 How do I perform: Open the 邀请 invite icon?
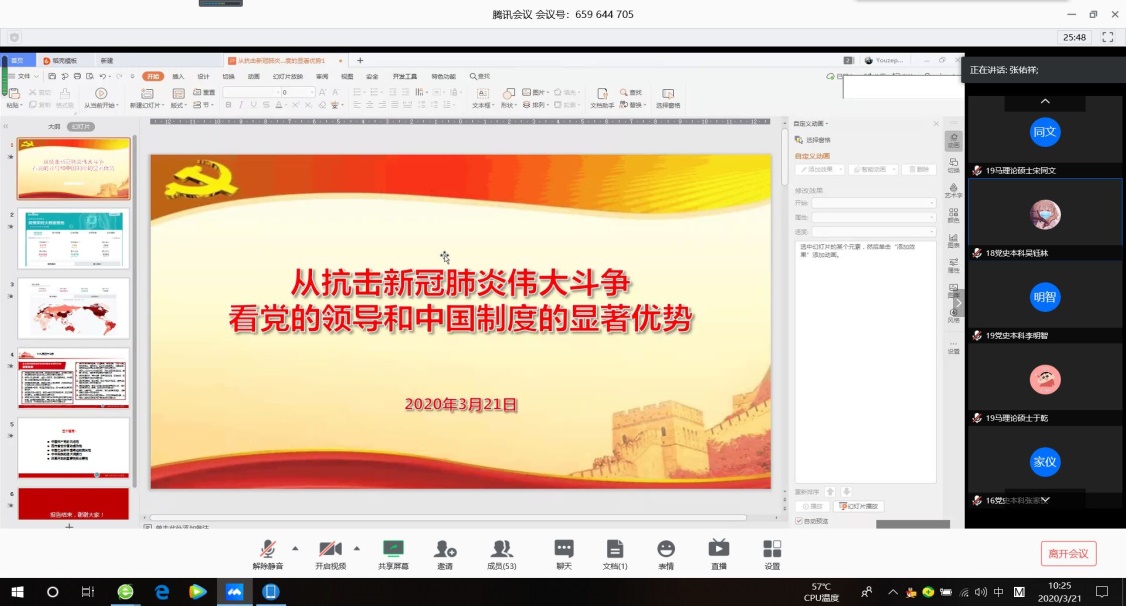point(445,549)
